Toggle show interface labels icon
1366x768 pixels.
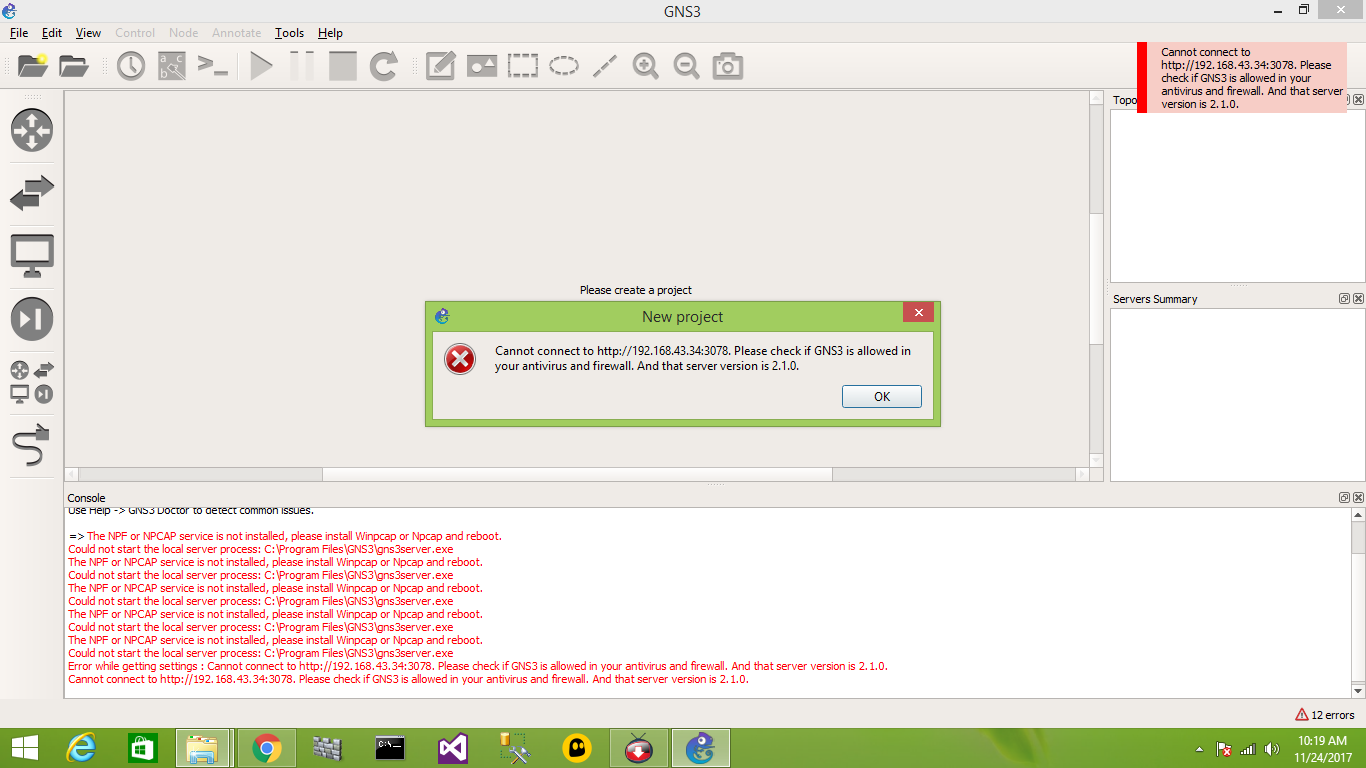click(171, 66)
